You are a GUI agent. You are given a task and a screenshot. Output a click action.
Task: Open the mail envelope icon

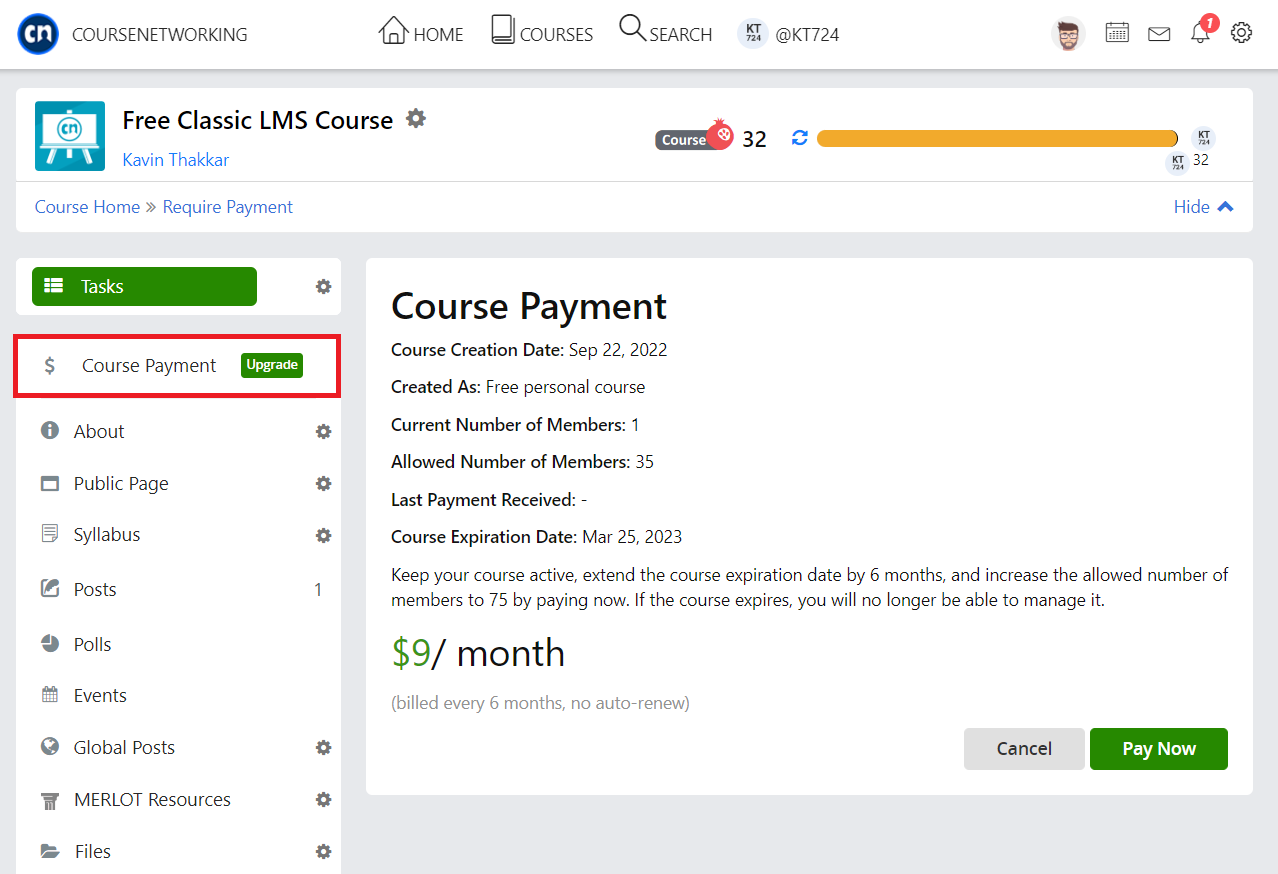pyautogui.click(x=1159, y=34)
